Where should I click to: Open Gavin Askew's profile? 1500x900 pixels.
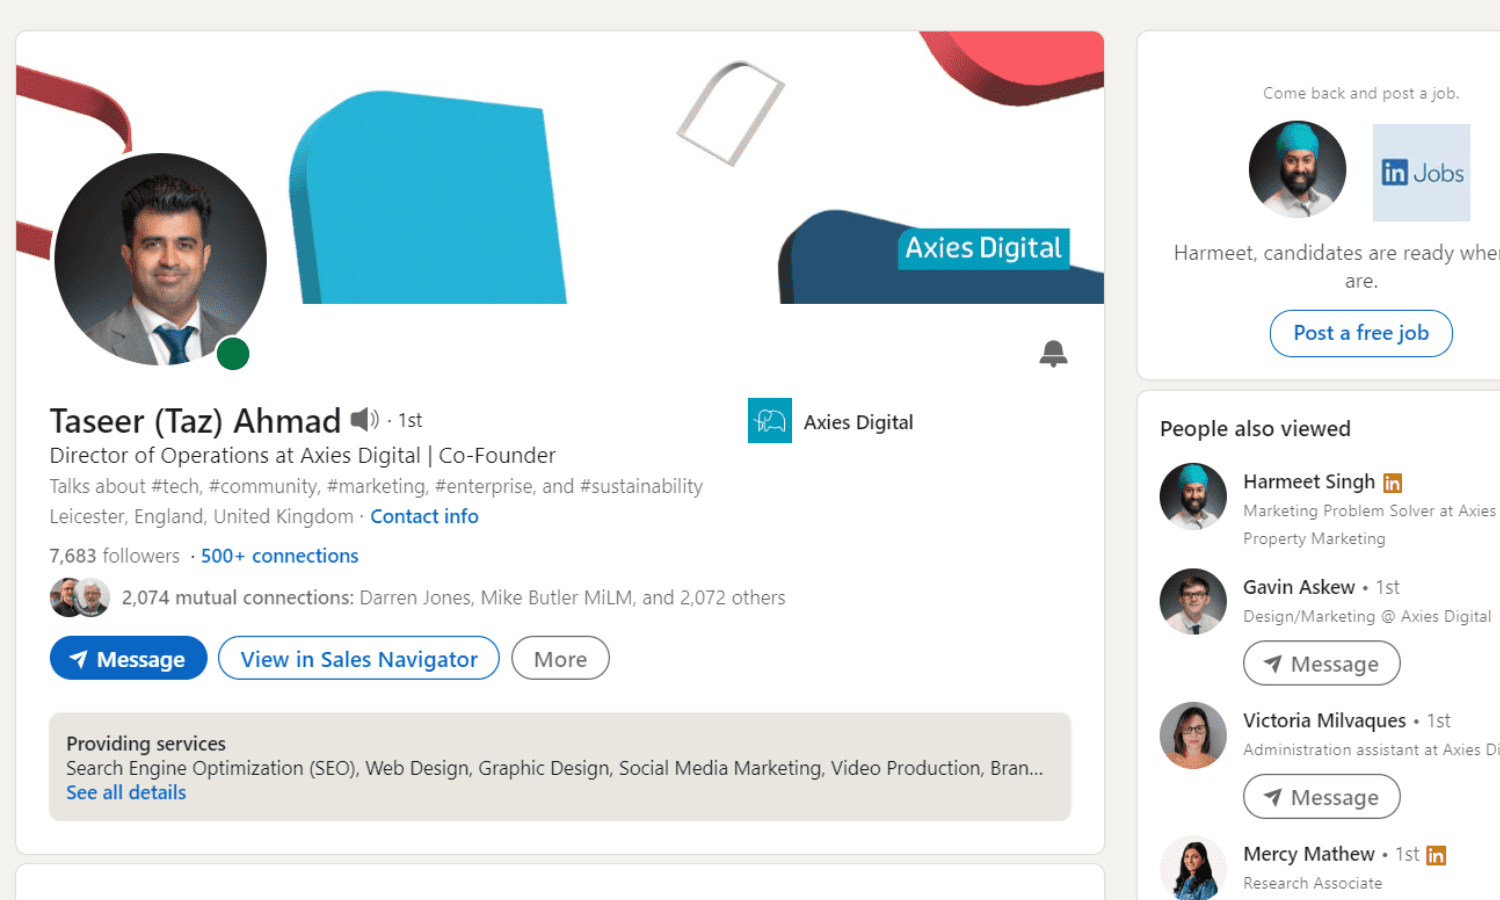pyautogui.click(x=1299, y=587)
